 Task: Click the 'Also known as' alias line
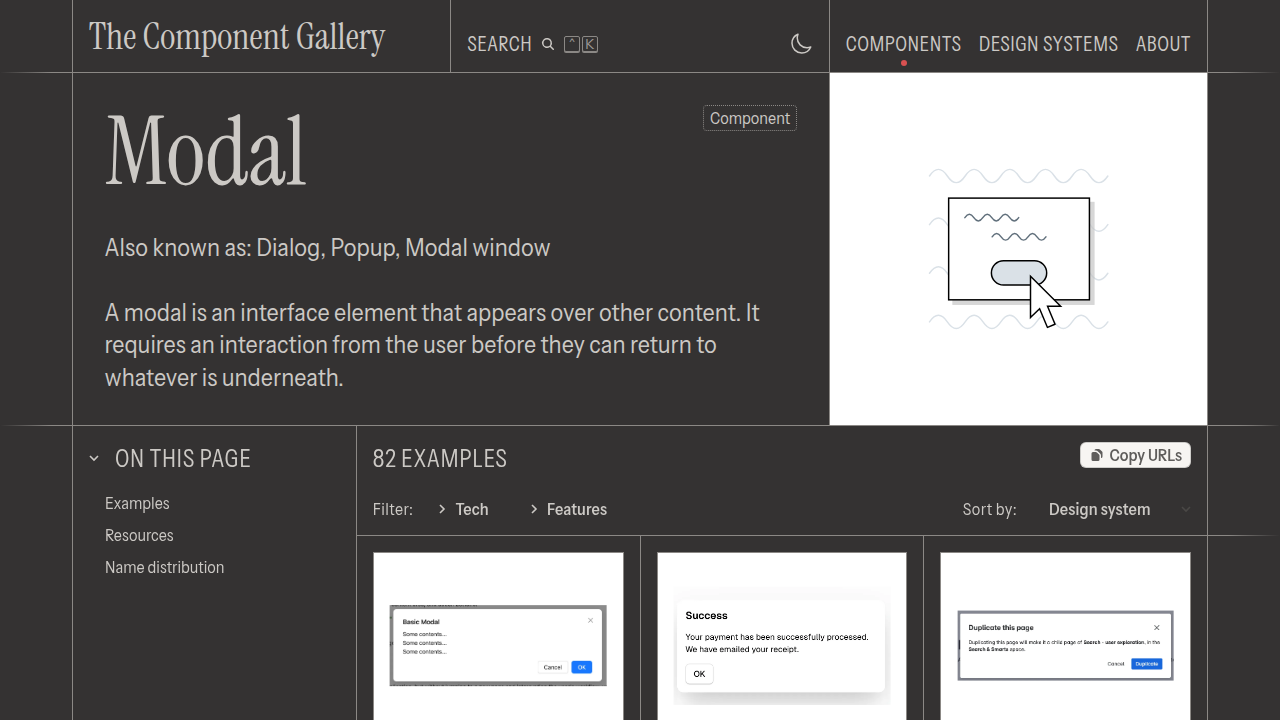tap(327, 247)
